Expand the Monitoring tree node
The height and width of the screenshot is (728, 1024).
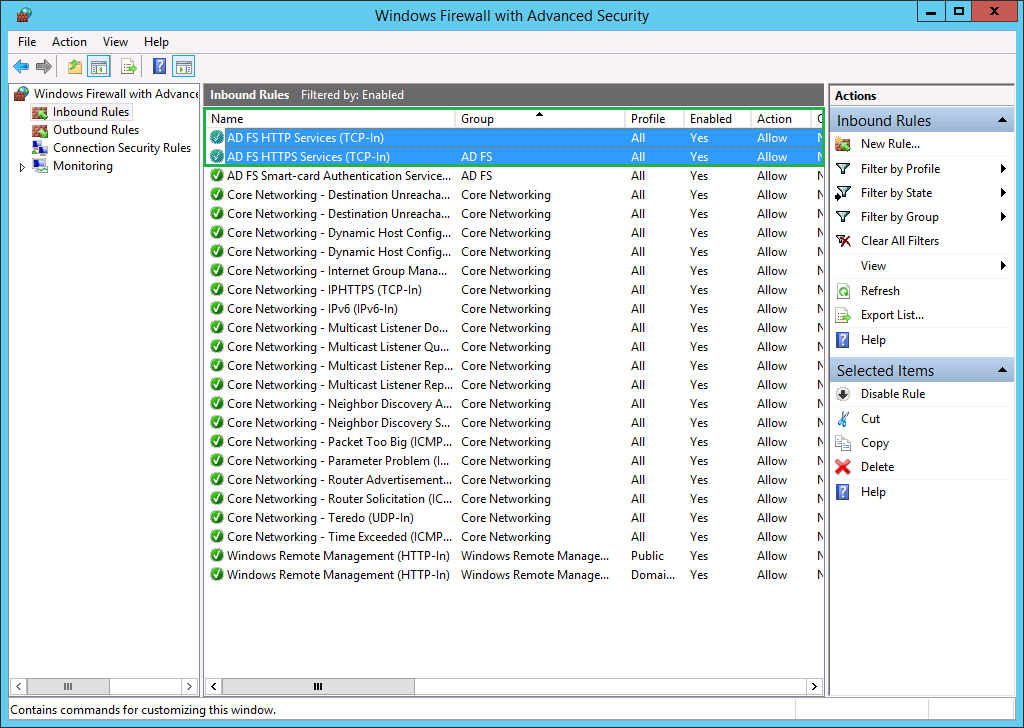pos(22,167)
